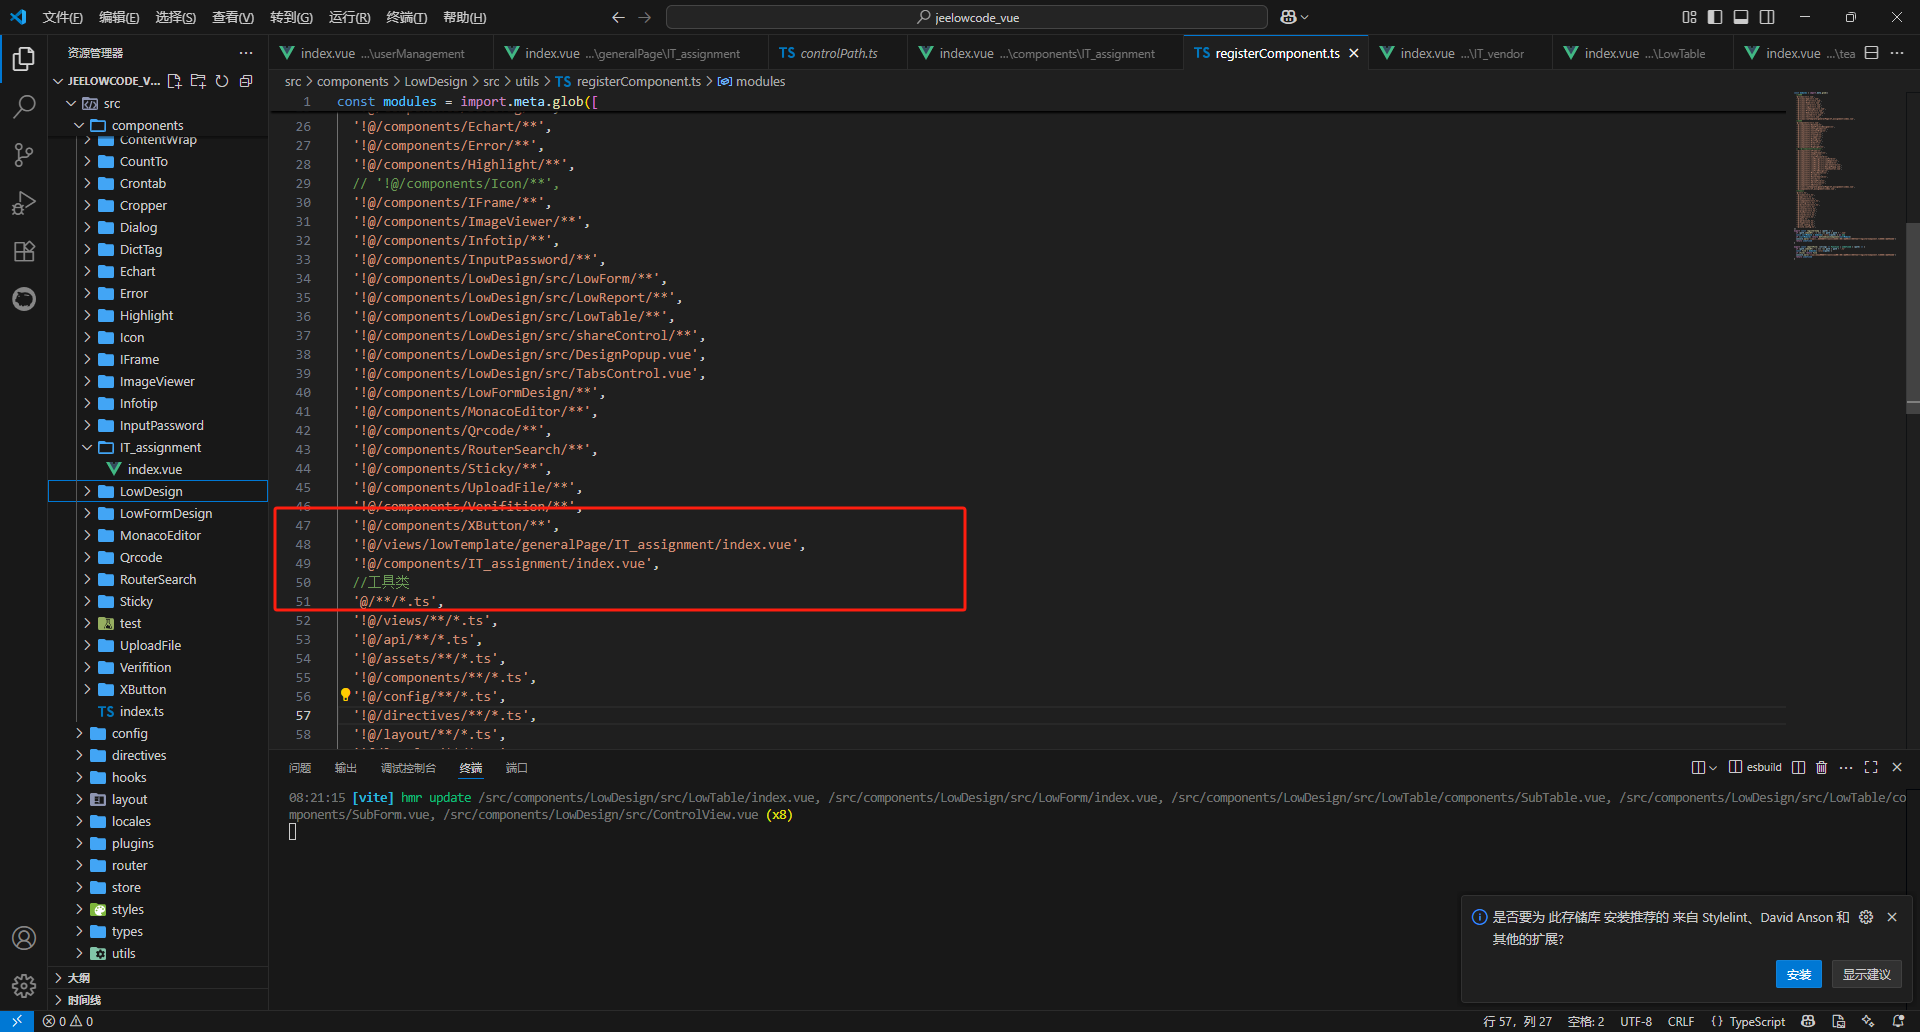Viewport: 1920px width, 1032px height.
Task: Click the editor minimap code preview
Action: [x=1845, y=175]
